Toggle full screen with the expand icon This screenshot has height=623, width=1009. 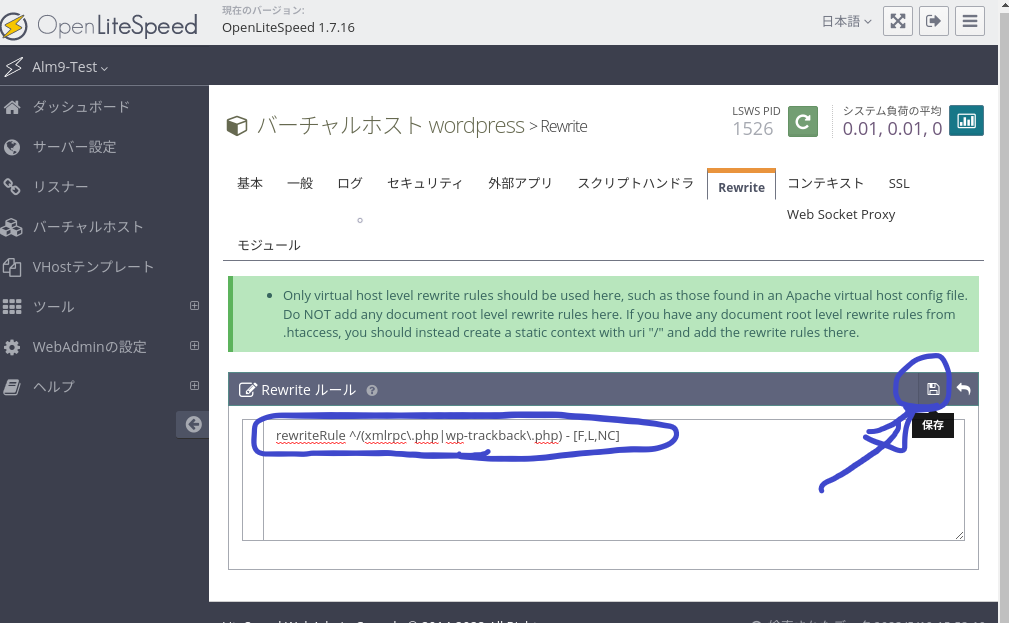click(x=898, y=21)
